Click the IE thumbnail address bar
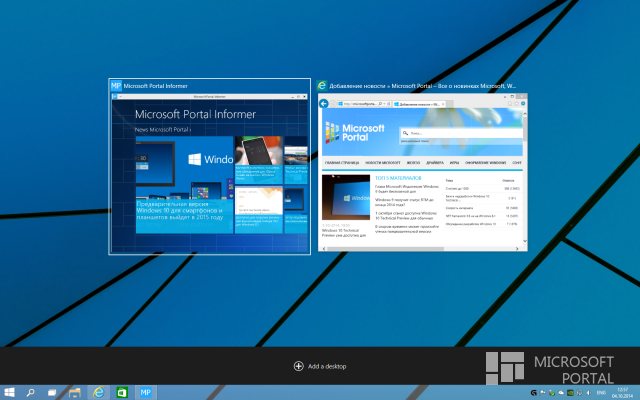640x400 pixels. pos(364,104)
